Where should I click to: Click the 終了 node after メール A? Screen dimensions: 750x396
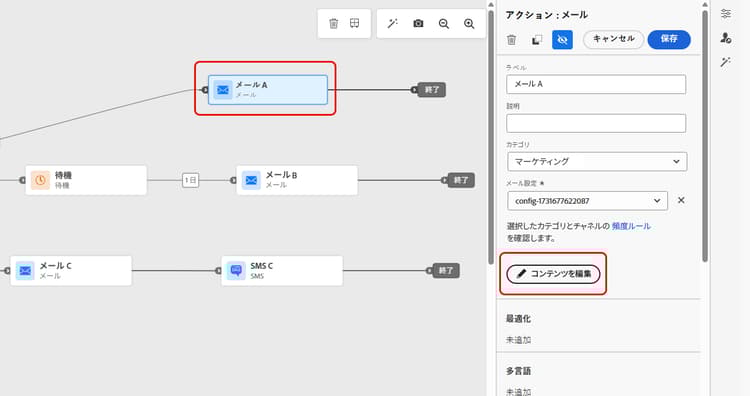pyautogui.click(x=431, y=90)
